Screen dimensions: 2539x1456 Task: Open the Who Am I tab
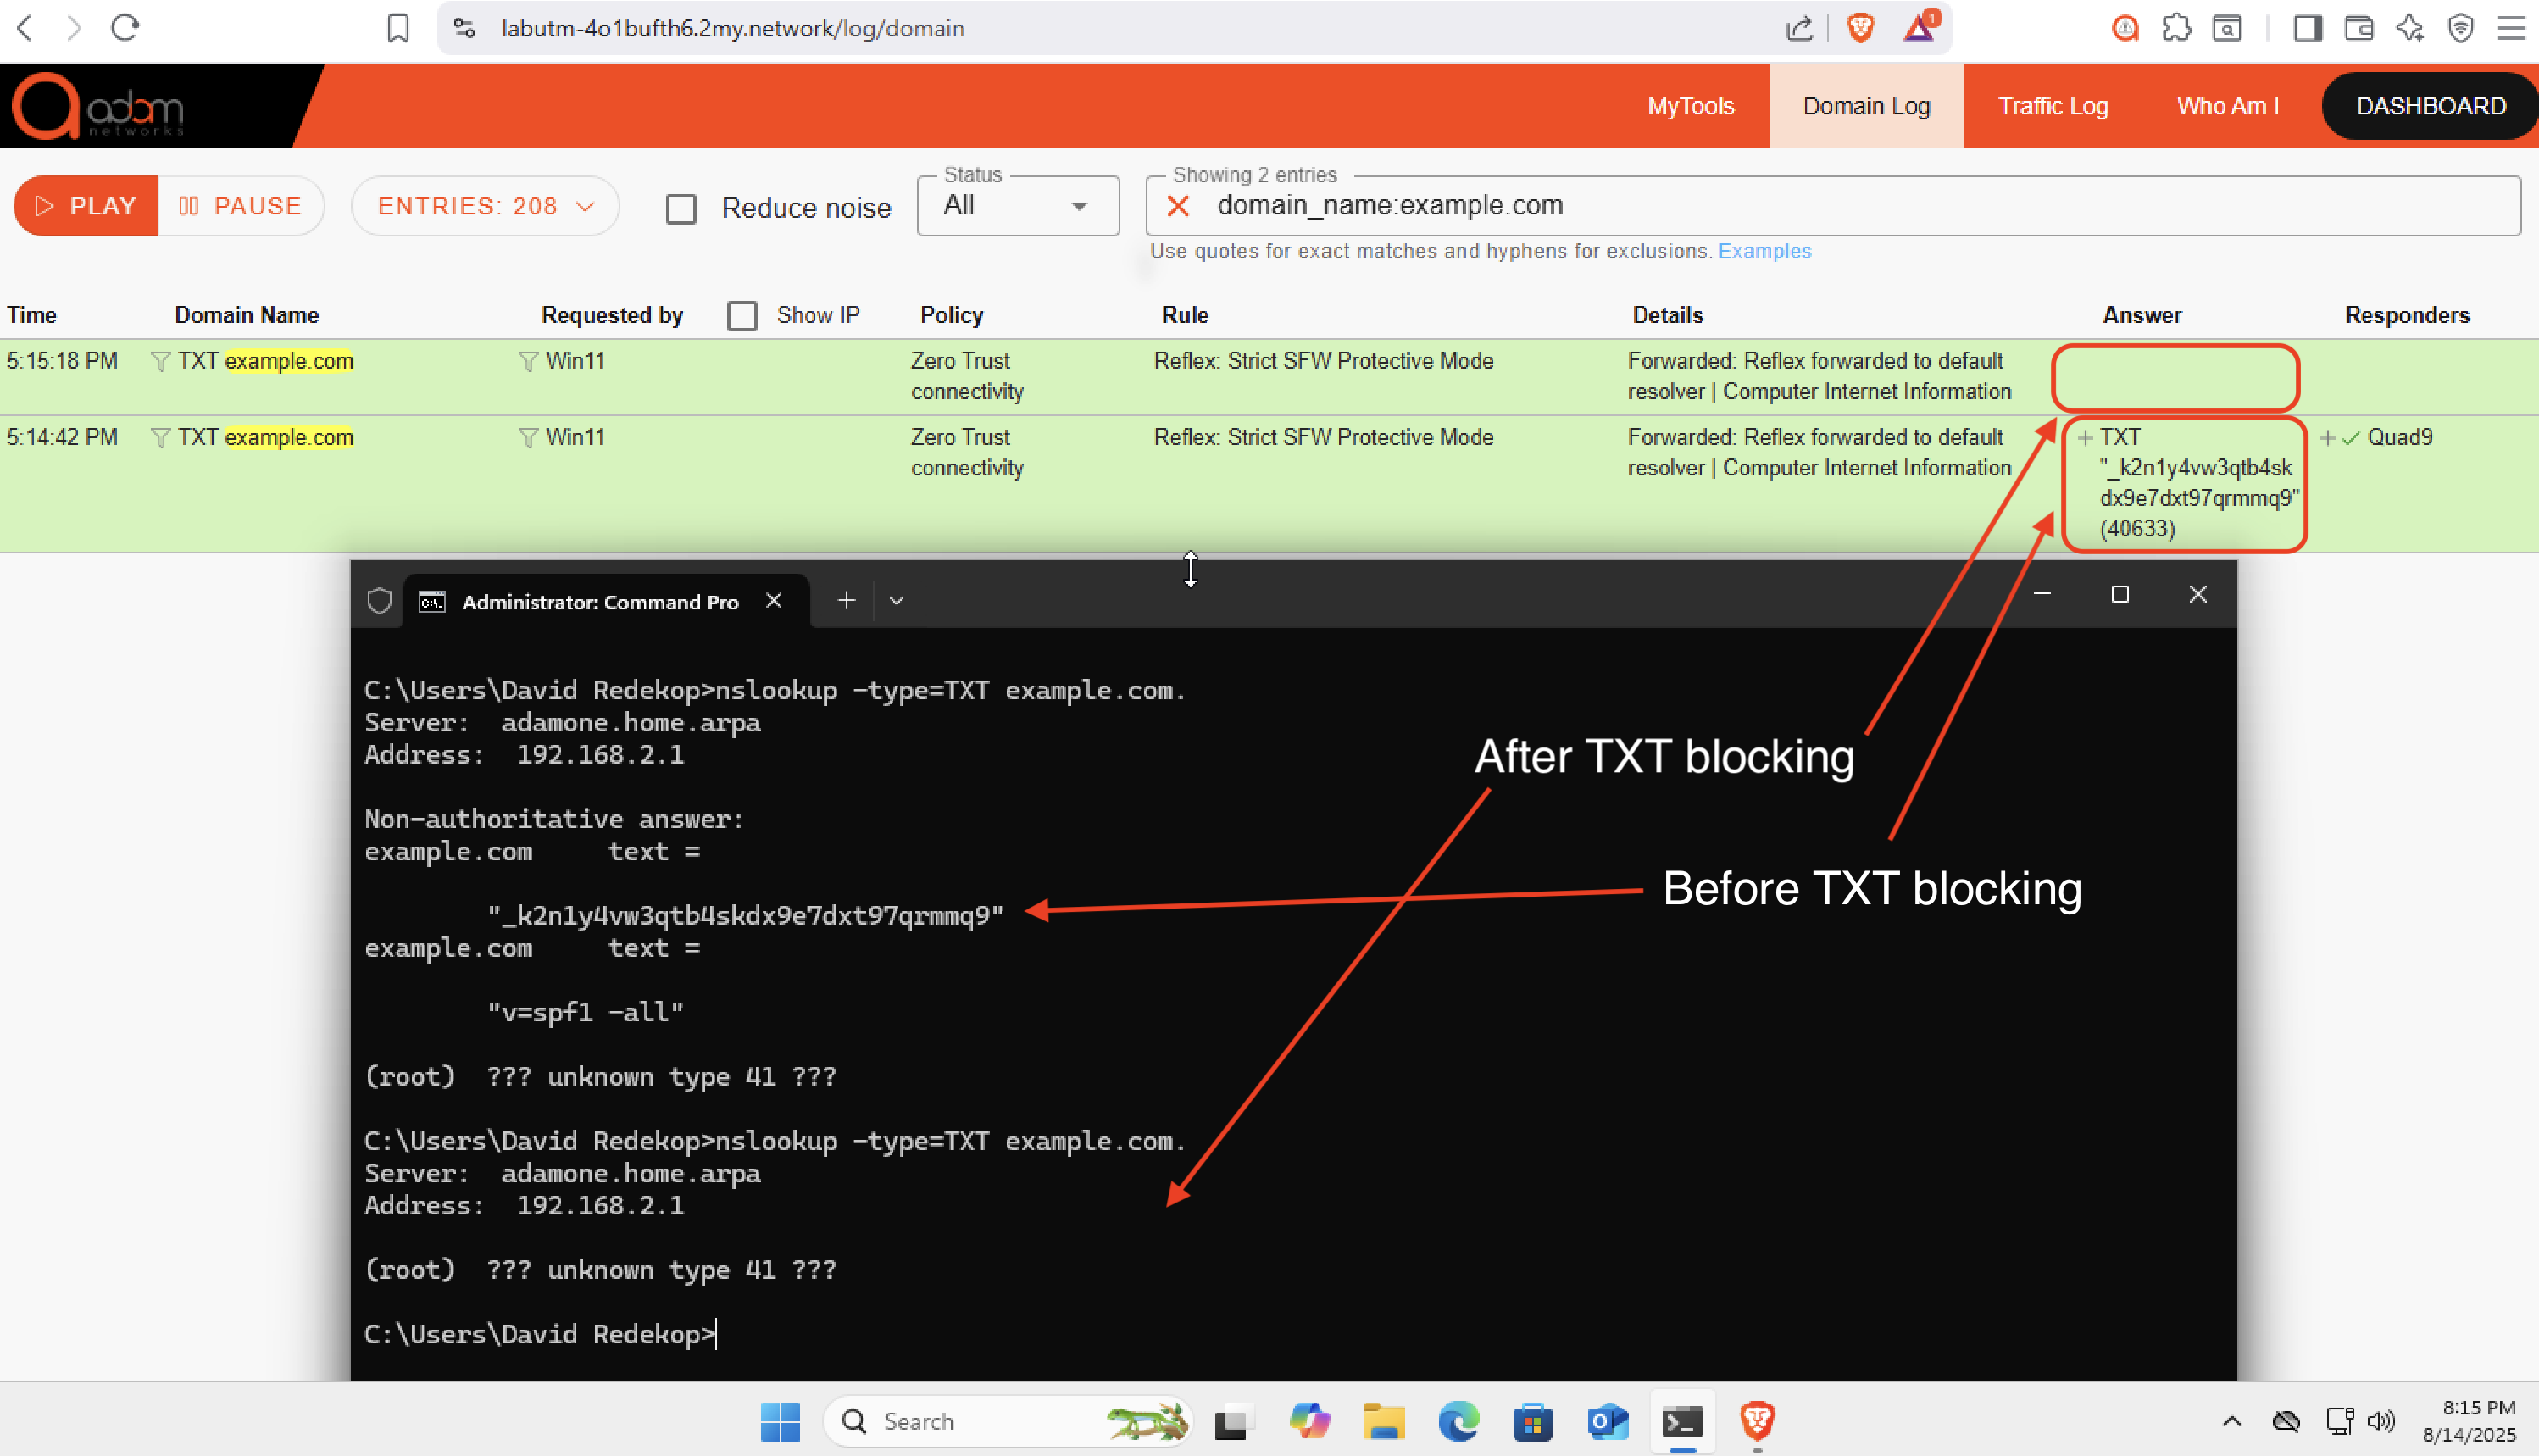[2228, 106]
